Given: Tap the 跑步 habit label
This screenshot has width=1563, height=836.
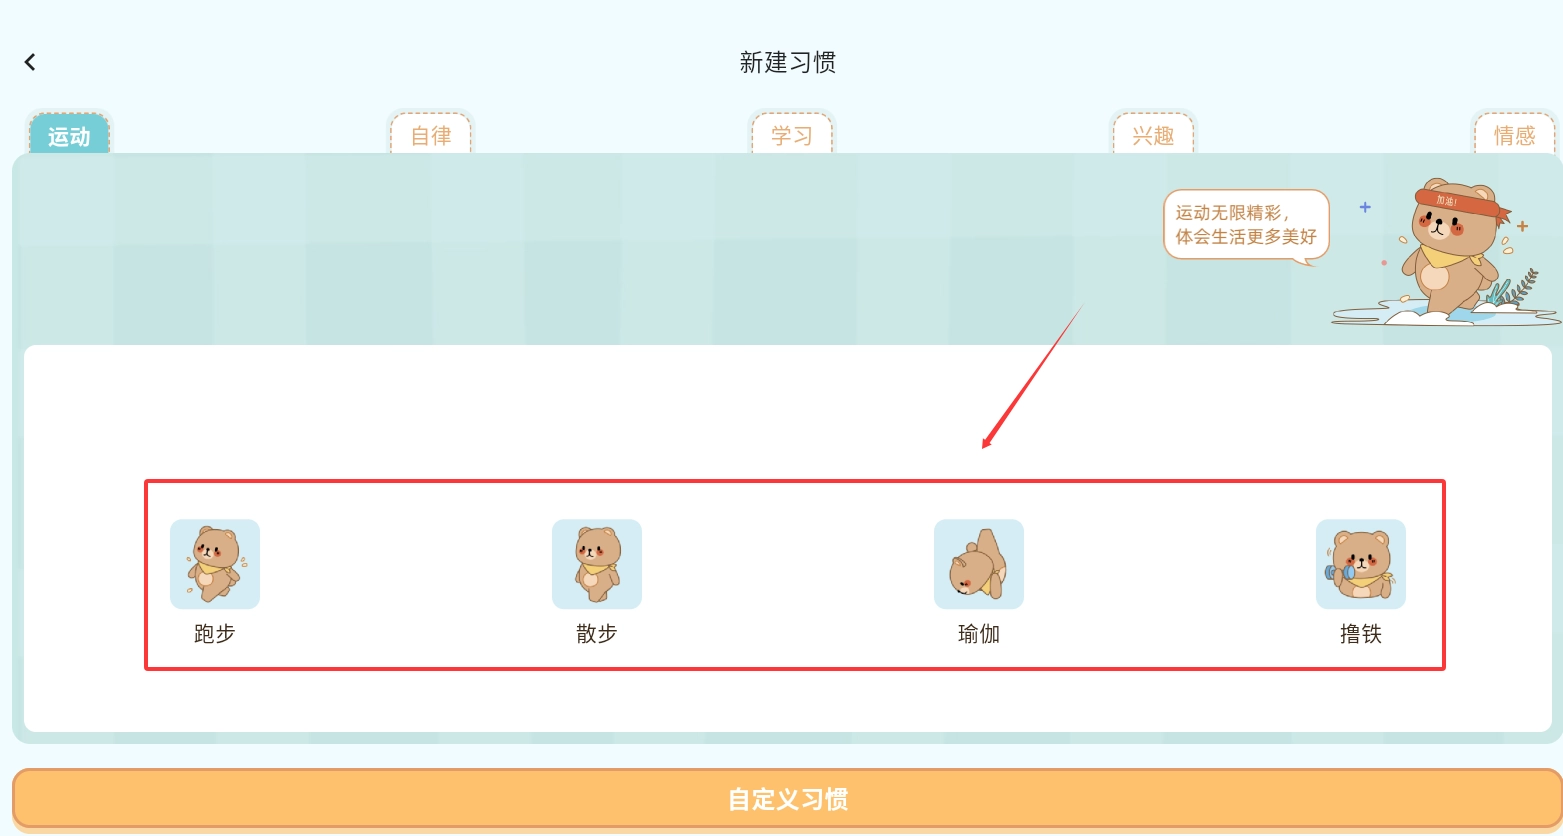Looking at the screenshot, I should pos(215,634).
